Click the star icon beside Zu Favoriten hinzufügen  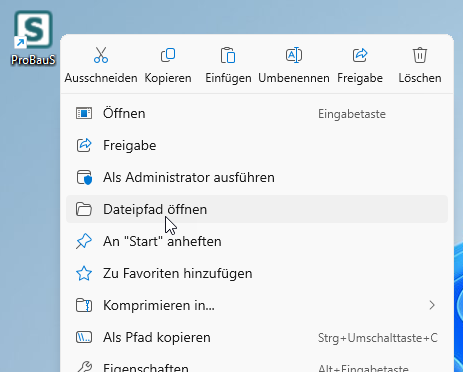point(84,273)
